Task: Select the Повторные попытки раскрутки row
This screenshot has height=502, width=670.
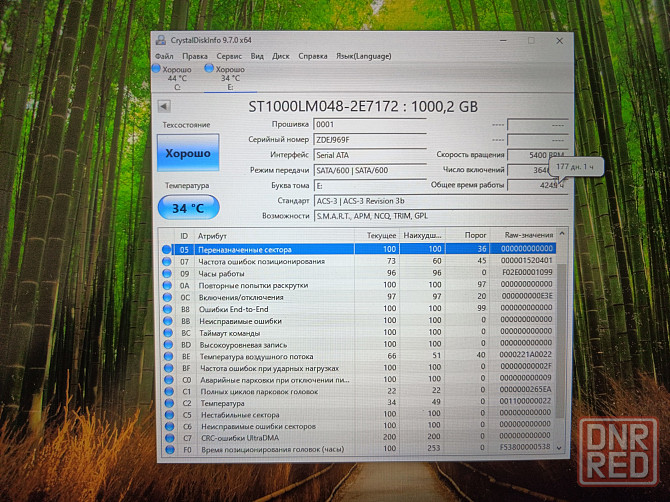Action: pos(358,285)
